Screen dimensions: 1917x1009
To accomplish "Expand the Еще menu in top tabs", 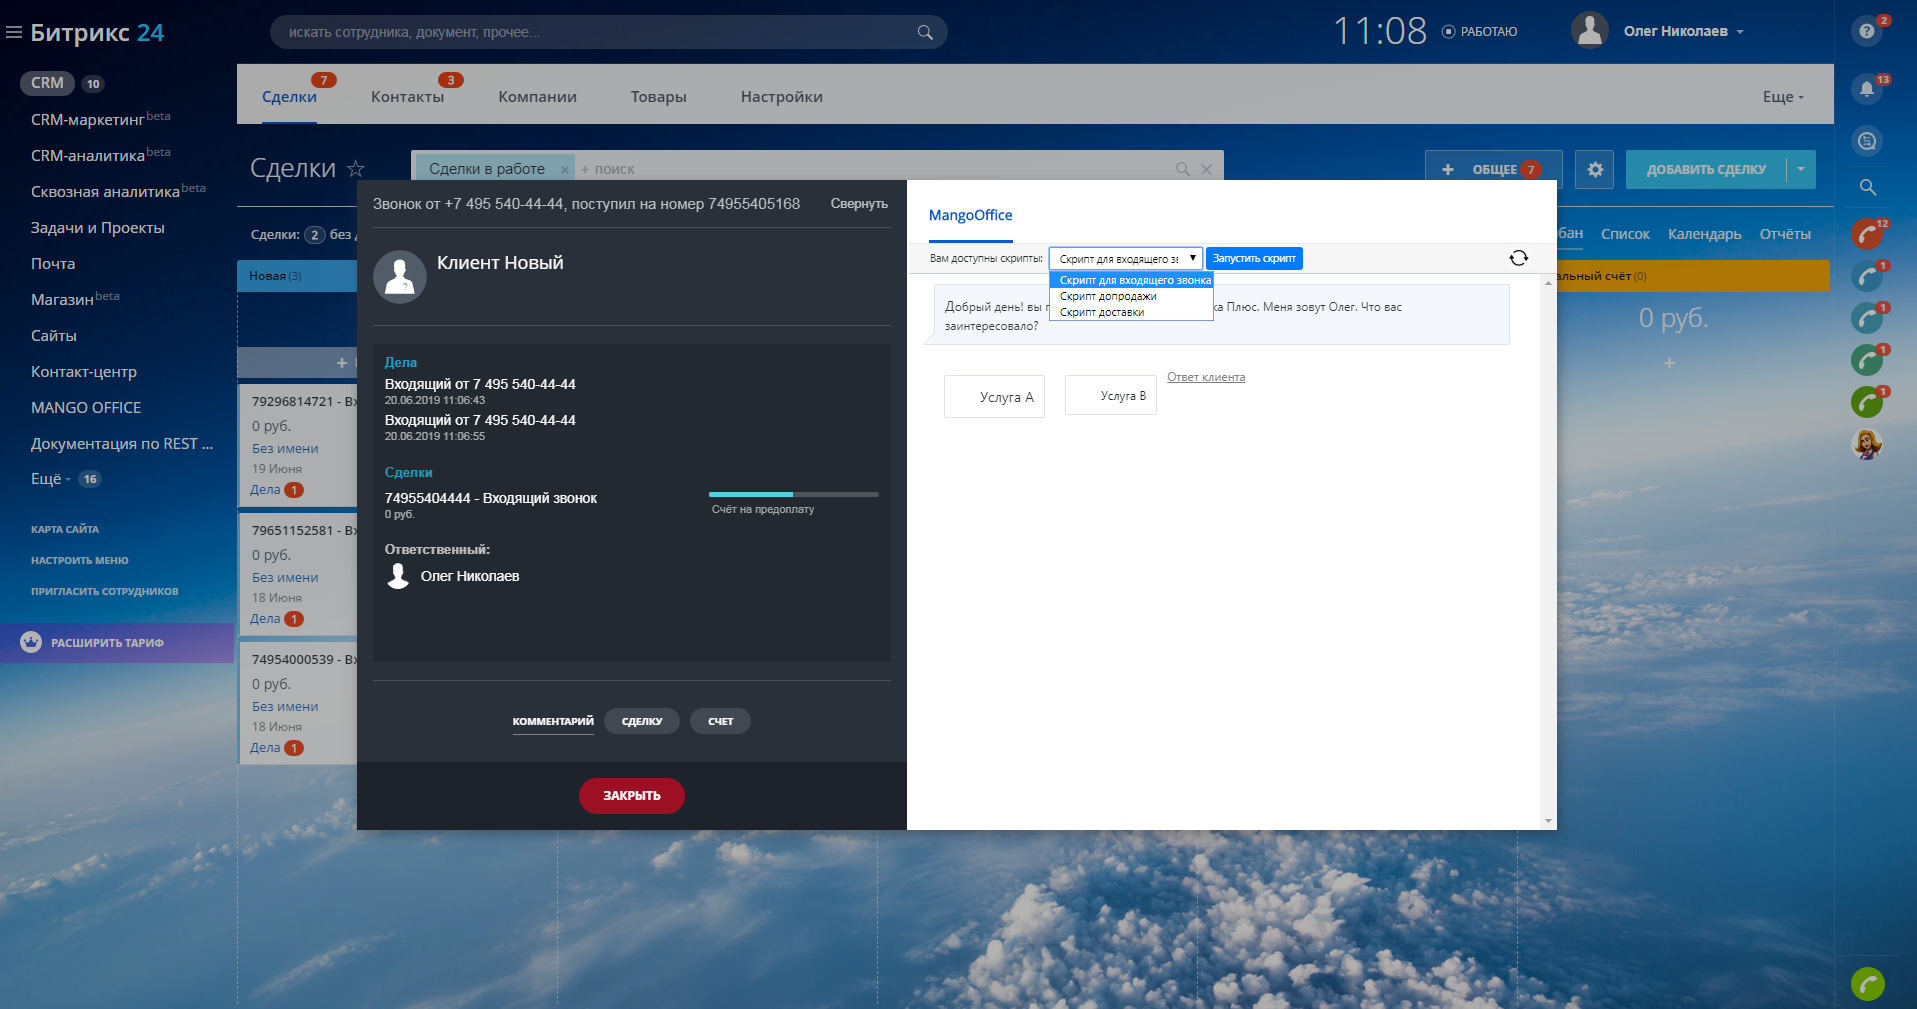I will click(1782, 97).
